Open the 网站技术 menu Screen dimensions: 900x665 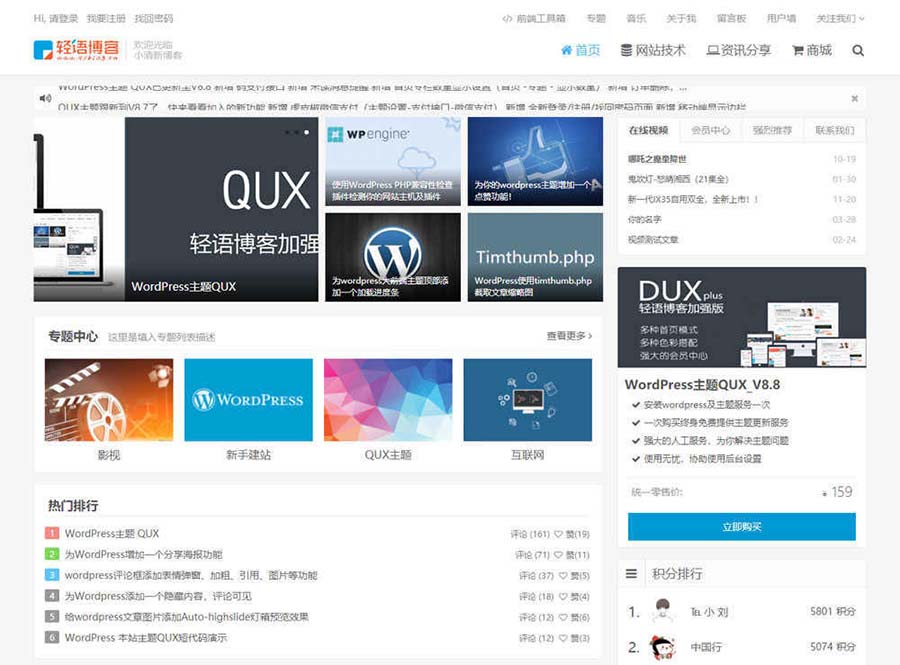coord(653,50)
